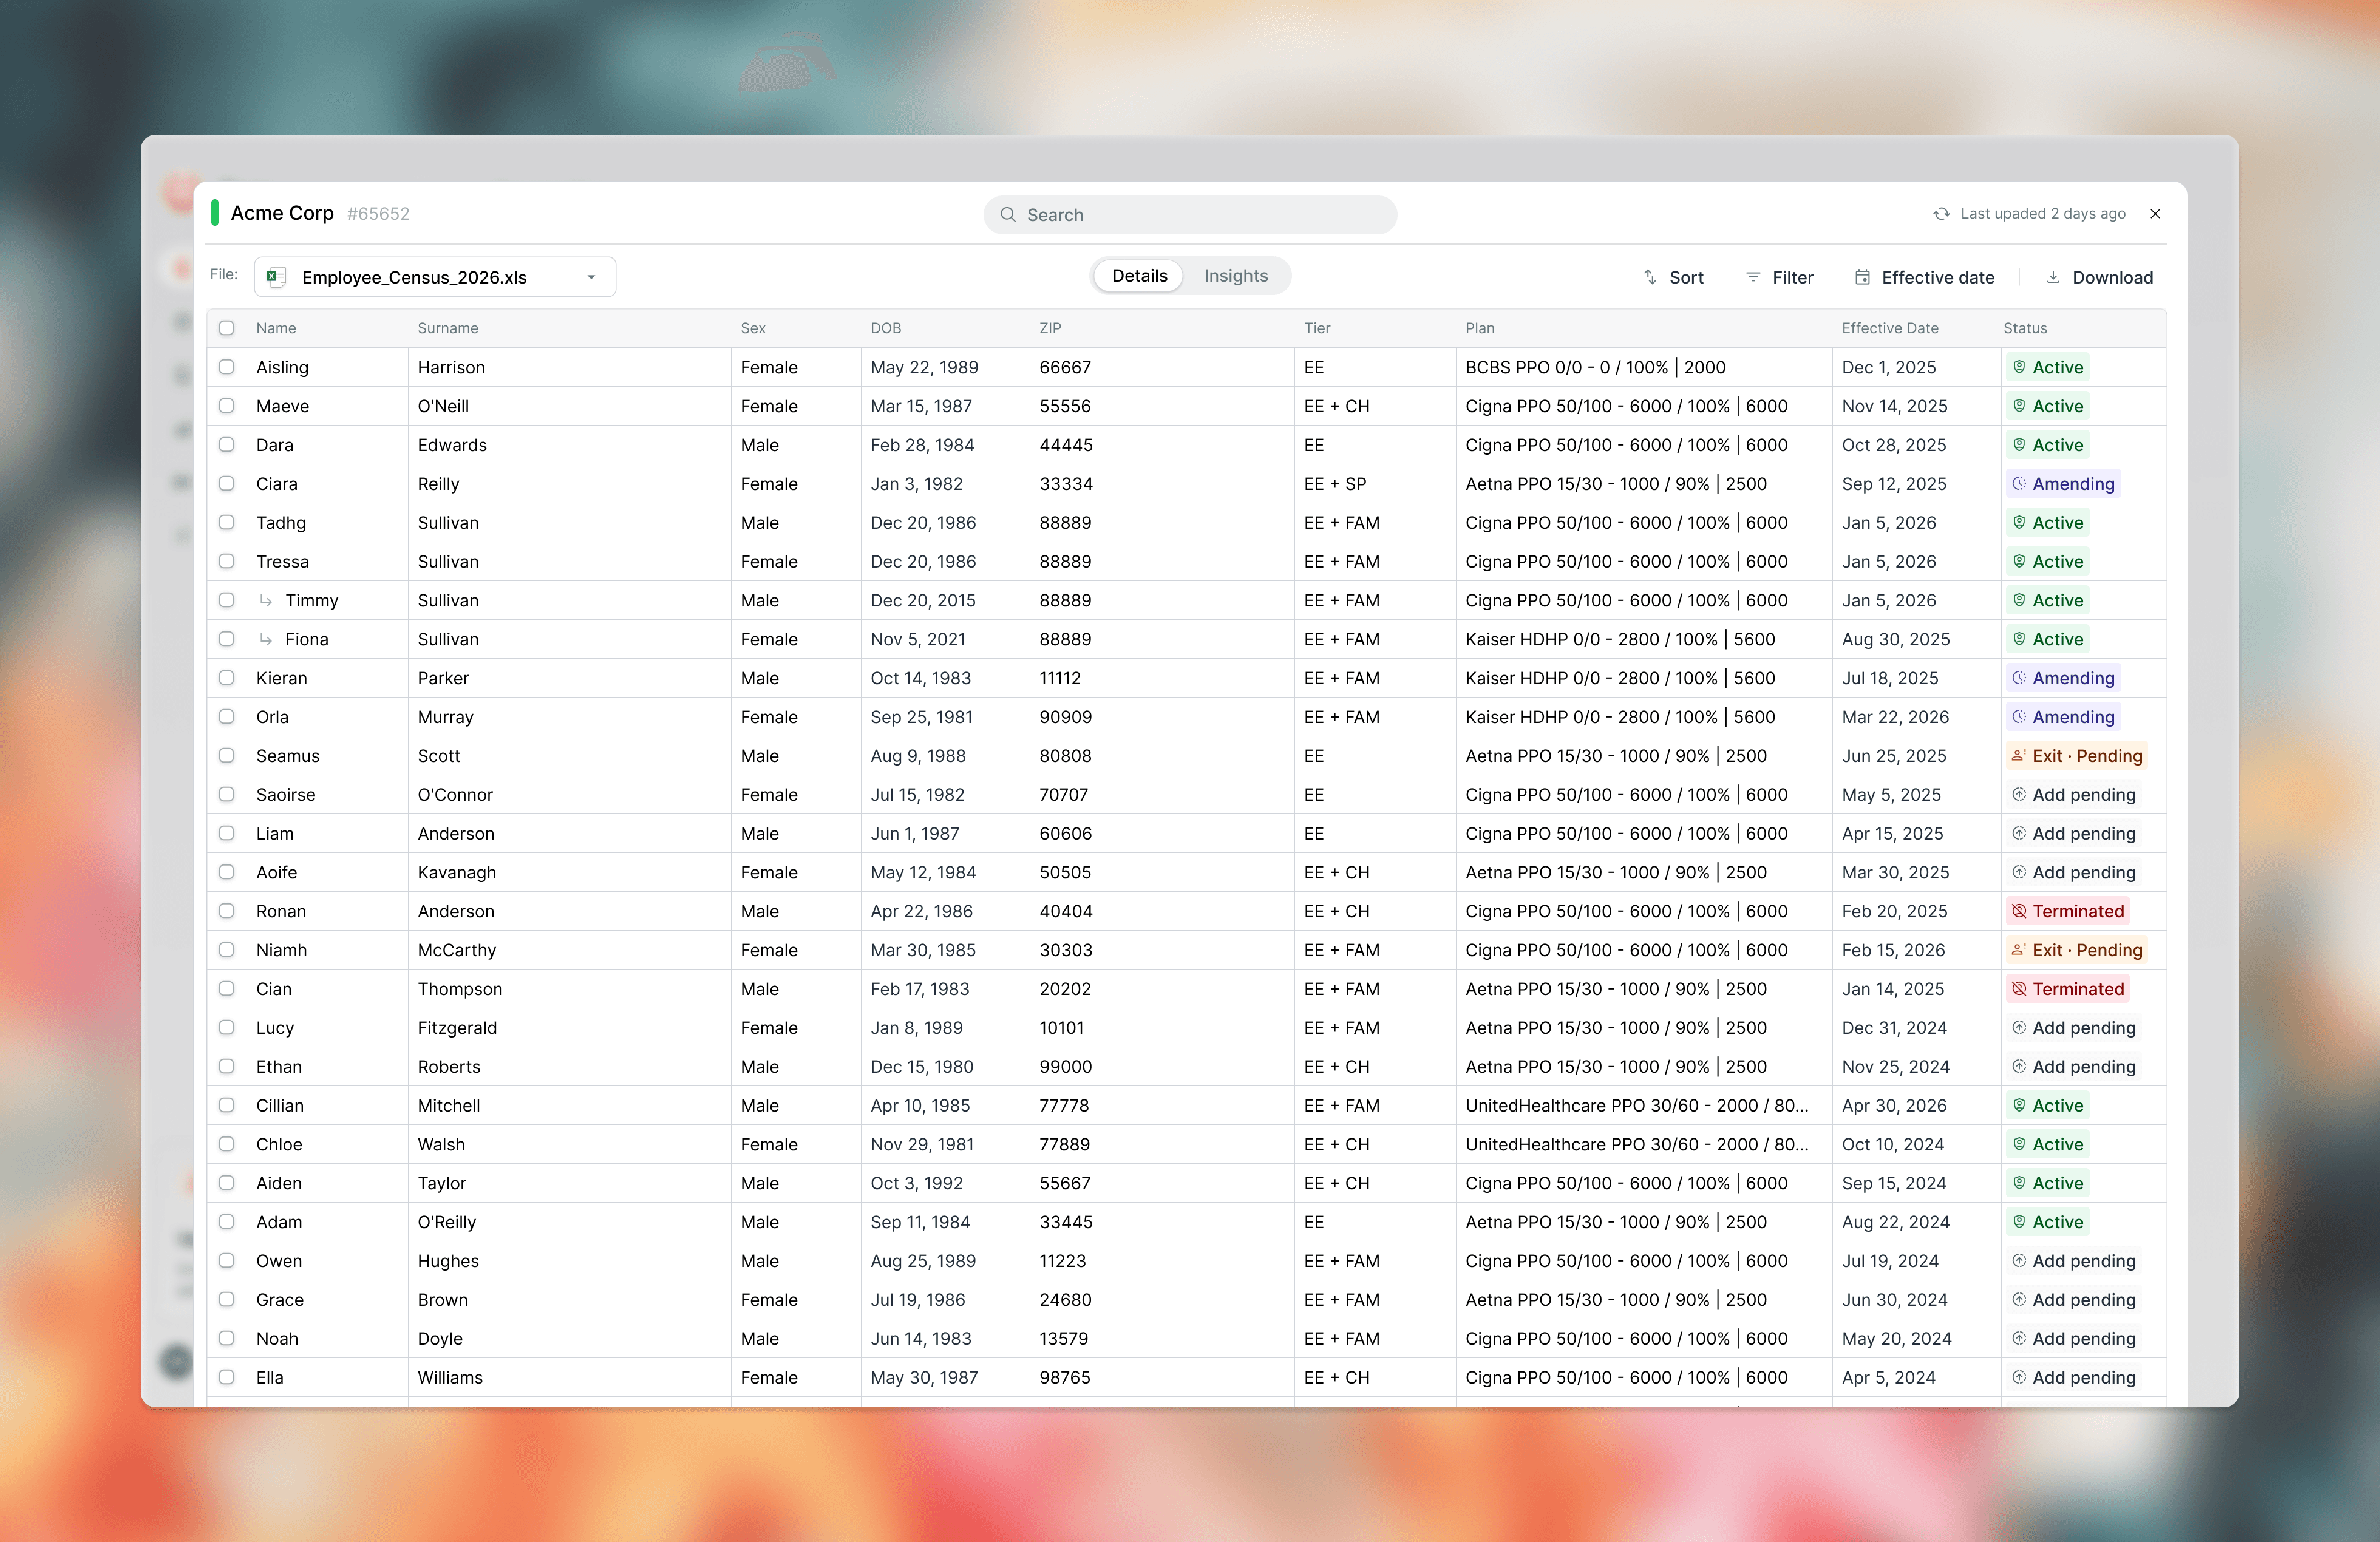Toggle the select-all checkbox in table header
This screenshot has height=1542, width=2380.
[227, 328]
